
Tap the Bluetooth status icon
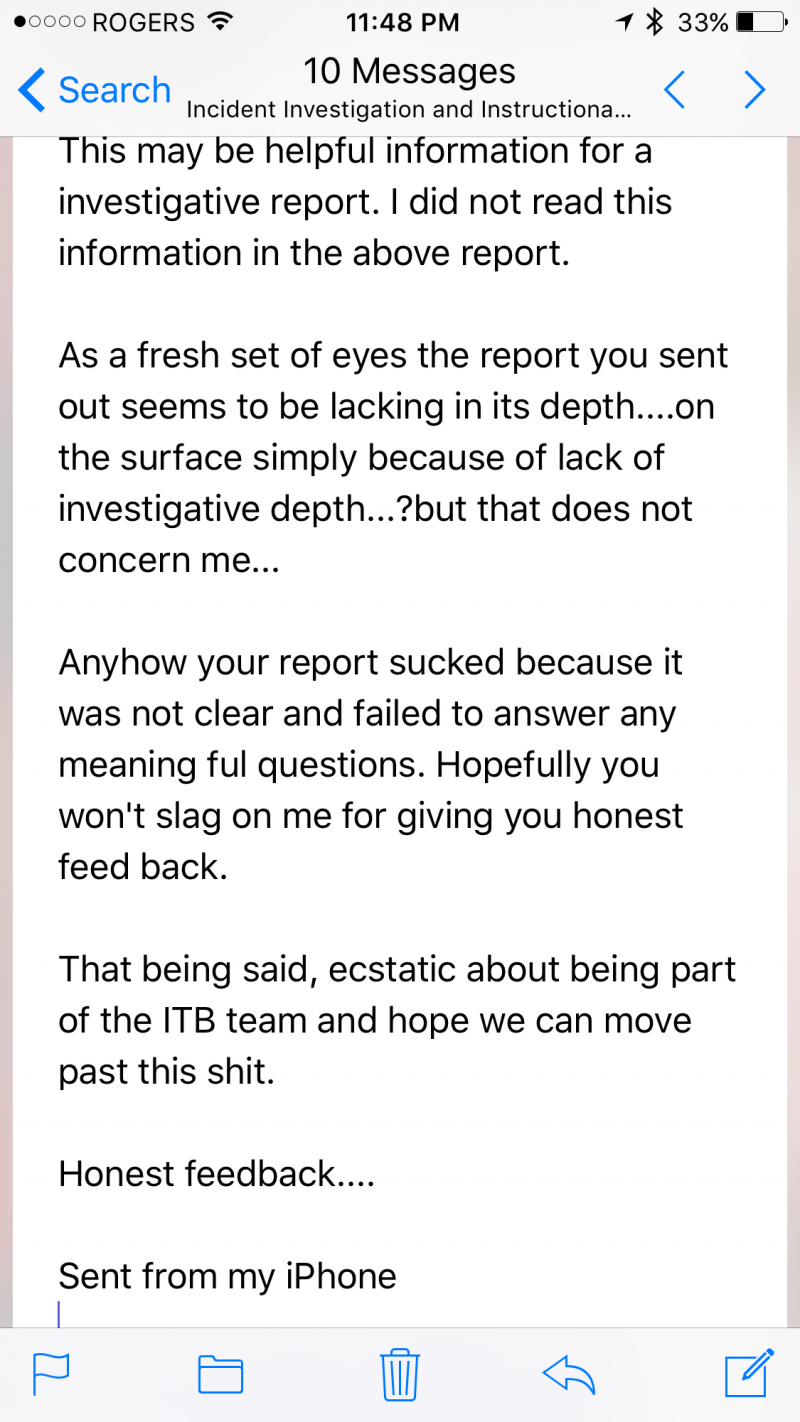click(x=655, y=22)
